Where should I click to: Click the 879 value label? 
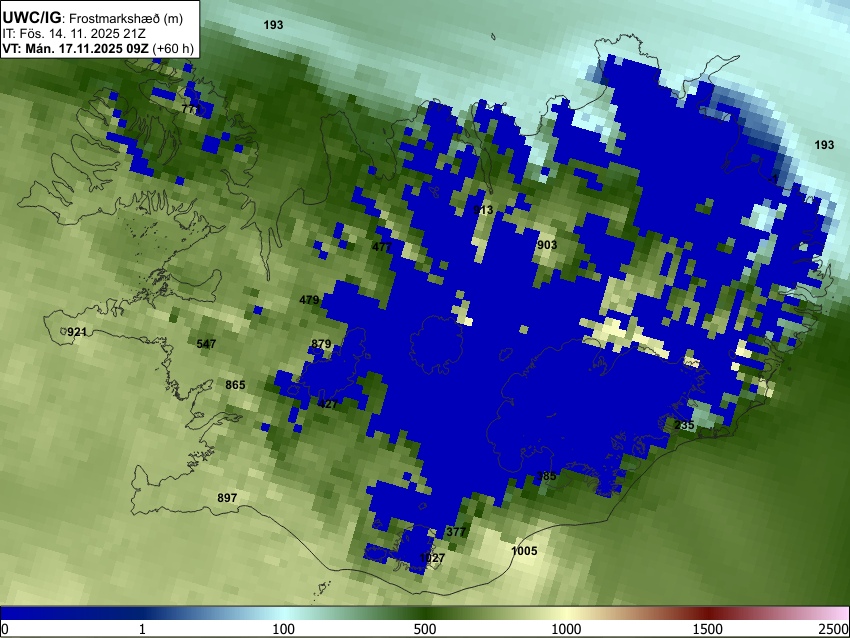coord(321,344)
